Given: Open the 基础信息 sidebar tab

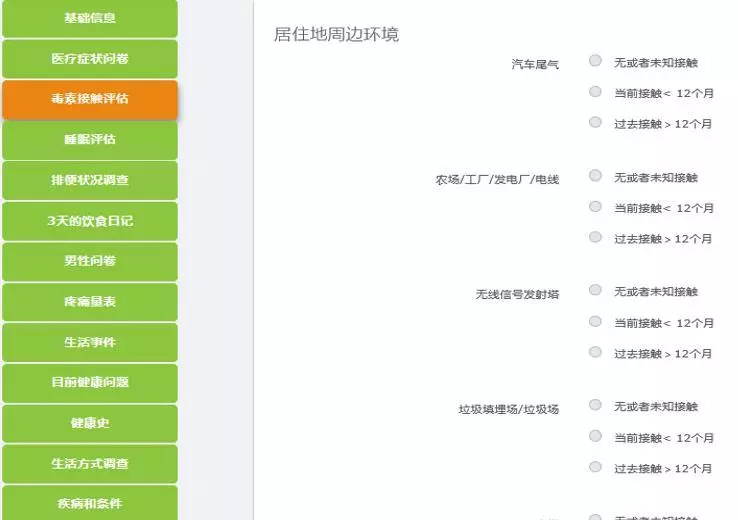Looking at the screenshot, I should click(89, 18).
